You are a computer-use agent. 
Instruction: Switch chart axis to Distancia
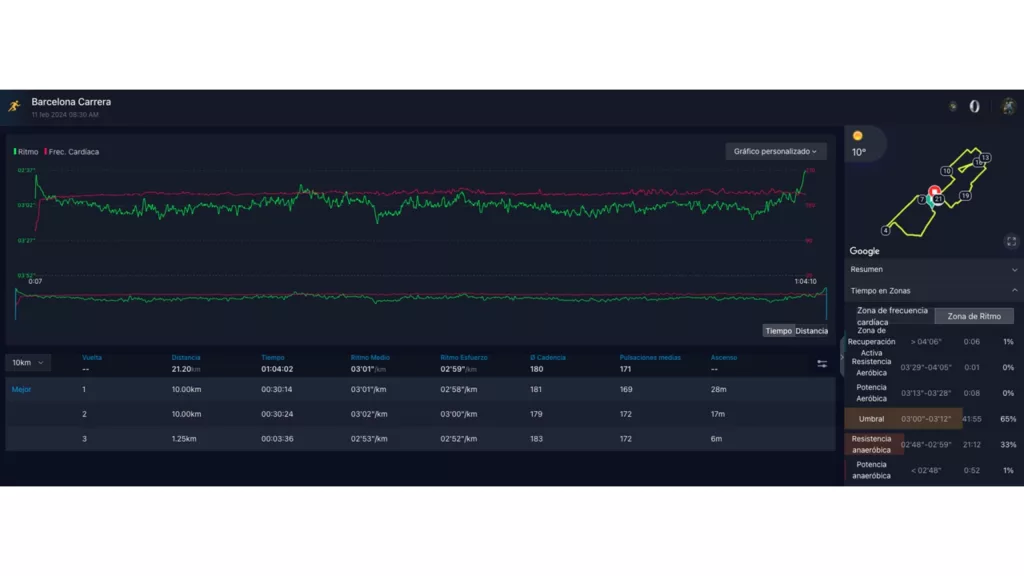812,331
